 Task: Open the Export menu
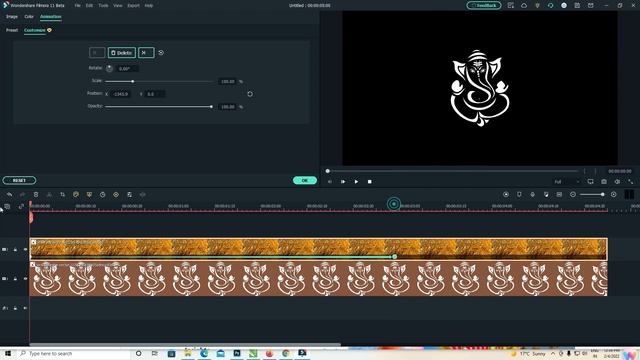coord(133,6)
